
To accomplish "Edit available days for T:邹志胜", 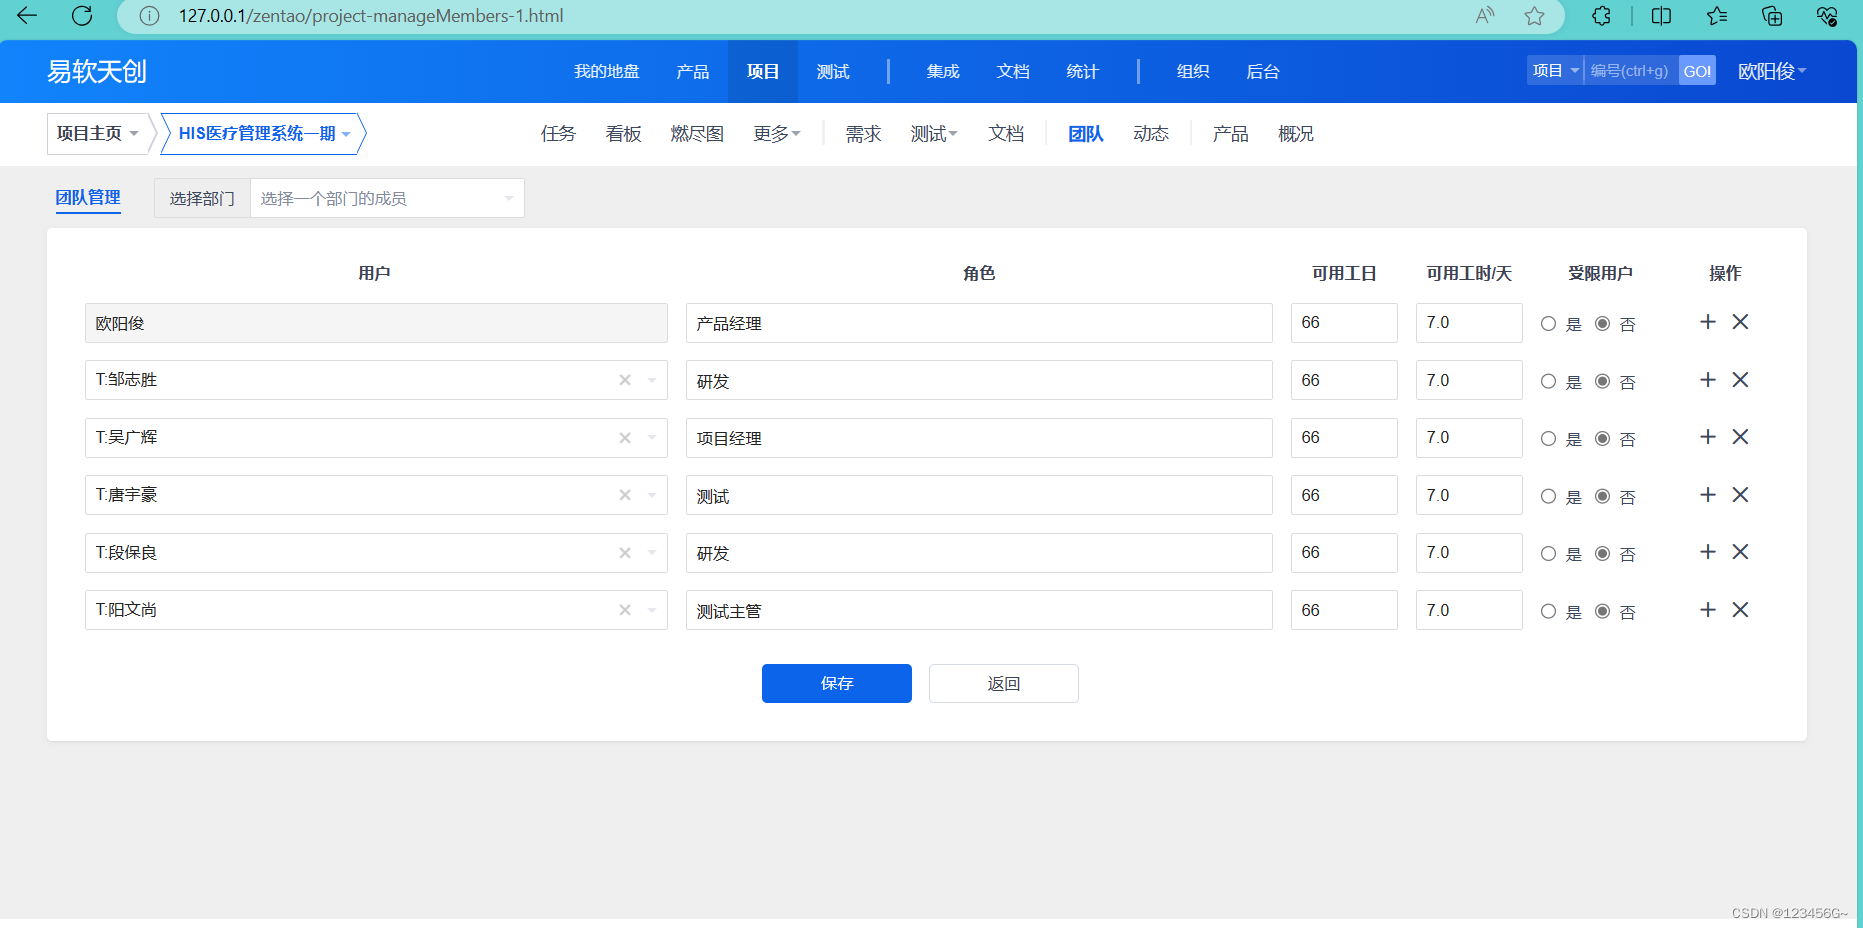I will 1344,380.
